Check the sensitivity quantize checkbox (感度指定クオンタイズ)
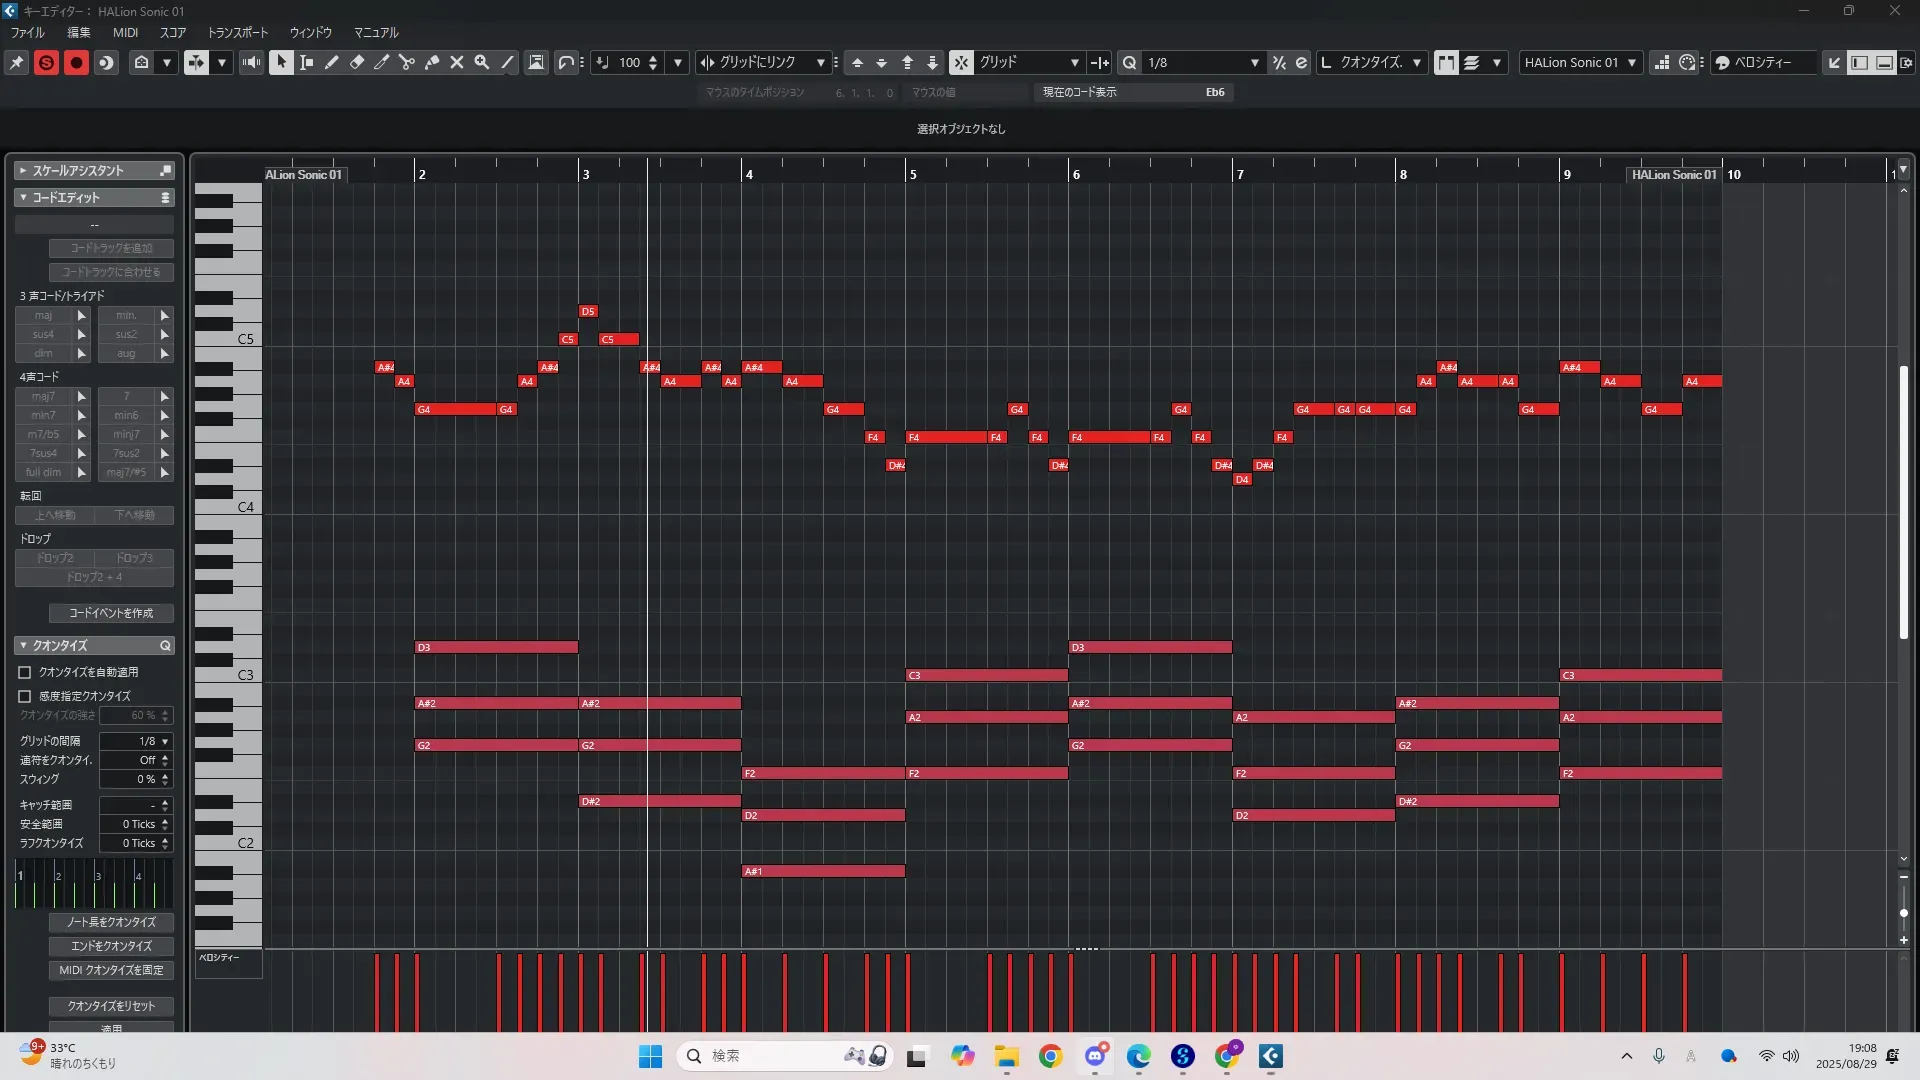The width and height of the screenshot is (1920, 1080). pos(25,696)
